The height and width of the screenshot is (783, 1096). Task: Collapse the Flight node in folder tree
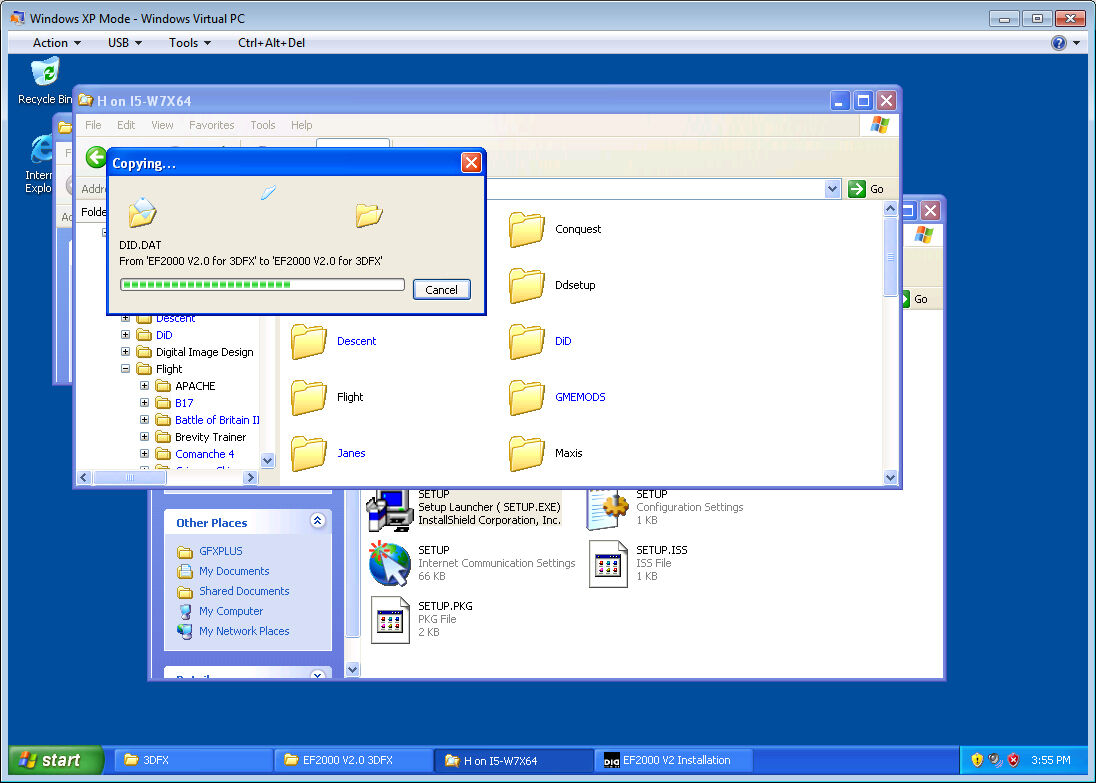pyautogui.click(x=125, y=368)
